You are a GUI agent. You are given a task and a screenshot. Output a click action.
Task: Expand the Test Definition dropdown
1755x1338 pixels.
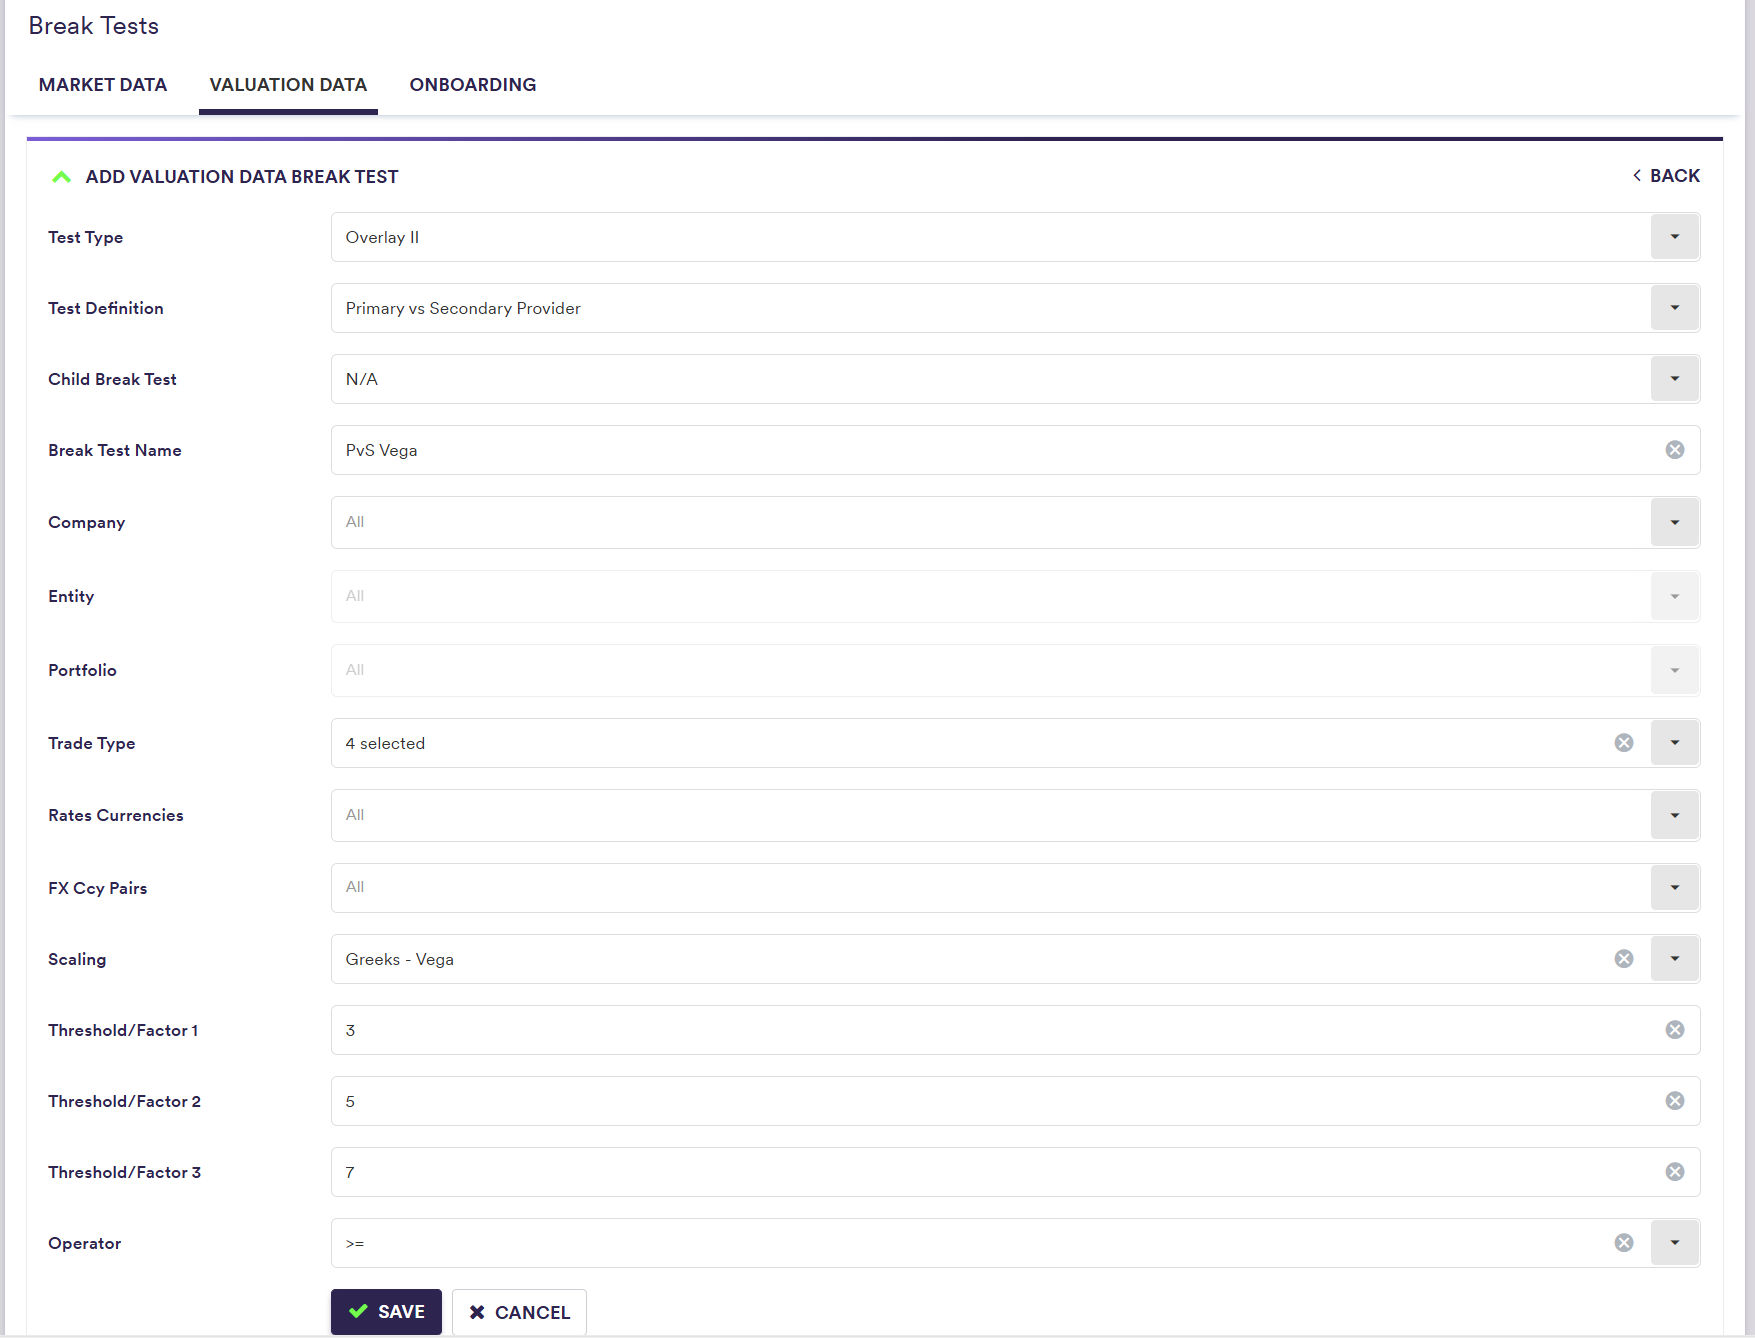click(1674, 308)
